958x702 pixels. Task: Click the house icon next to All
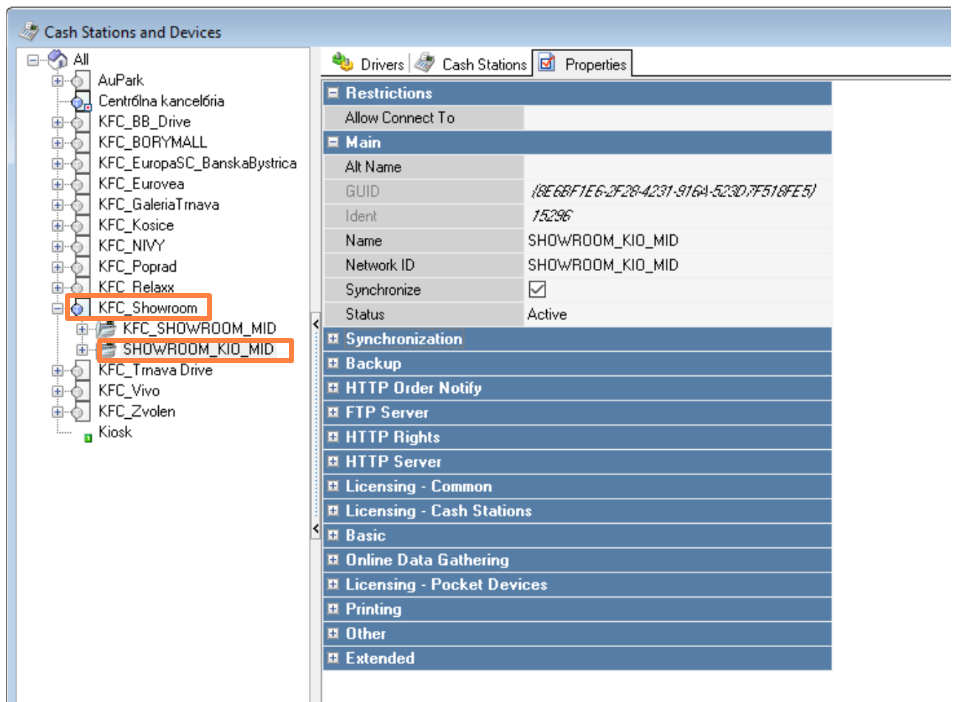point(58,59)
